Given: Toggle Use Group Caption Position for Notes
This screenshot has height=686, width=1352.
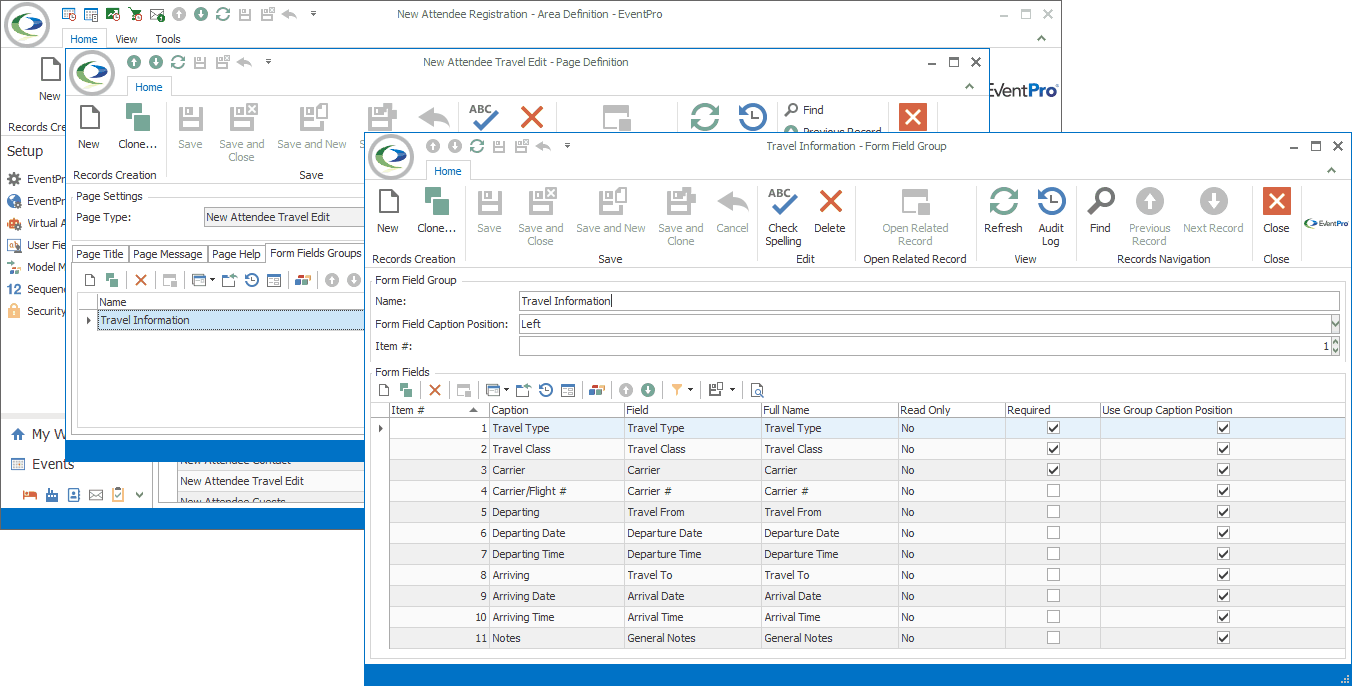Looking at the screenshot, I should (x=1223, y=638).
